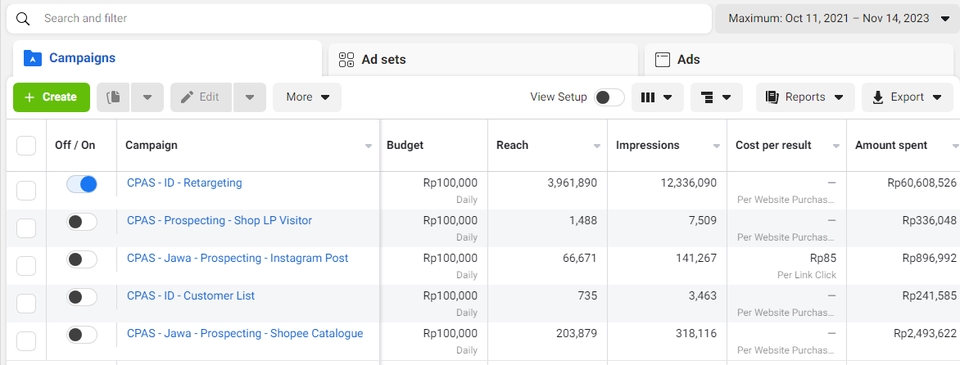Check the CPAS - ID - Retargeting row
The width and height of the screenshot is (960, 365).
26,191
